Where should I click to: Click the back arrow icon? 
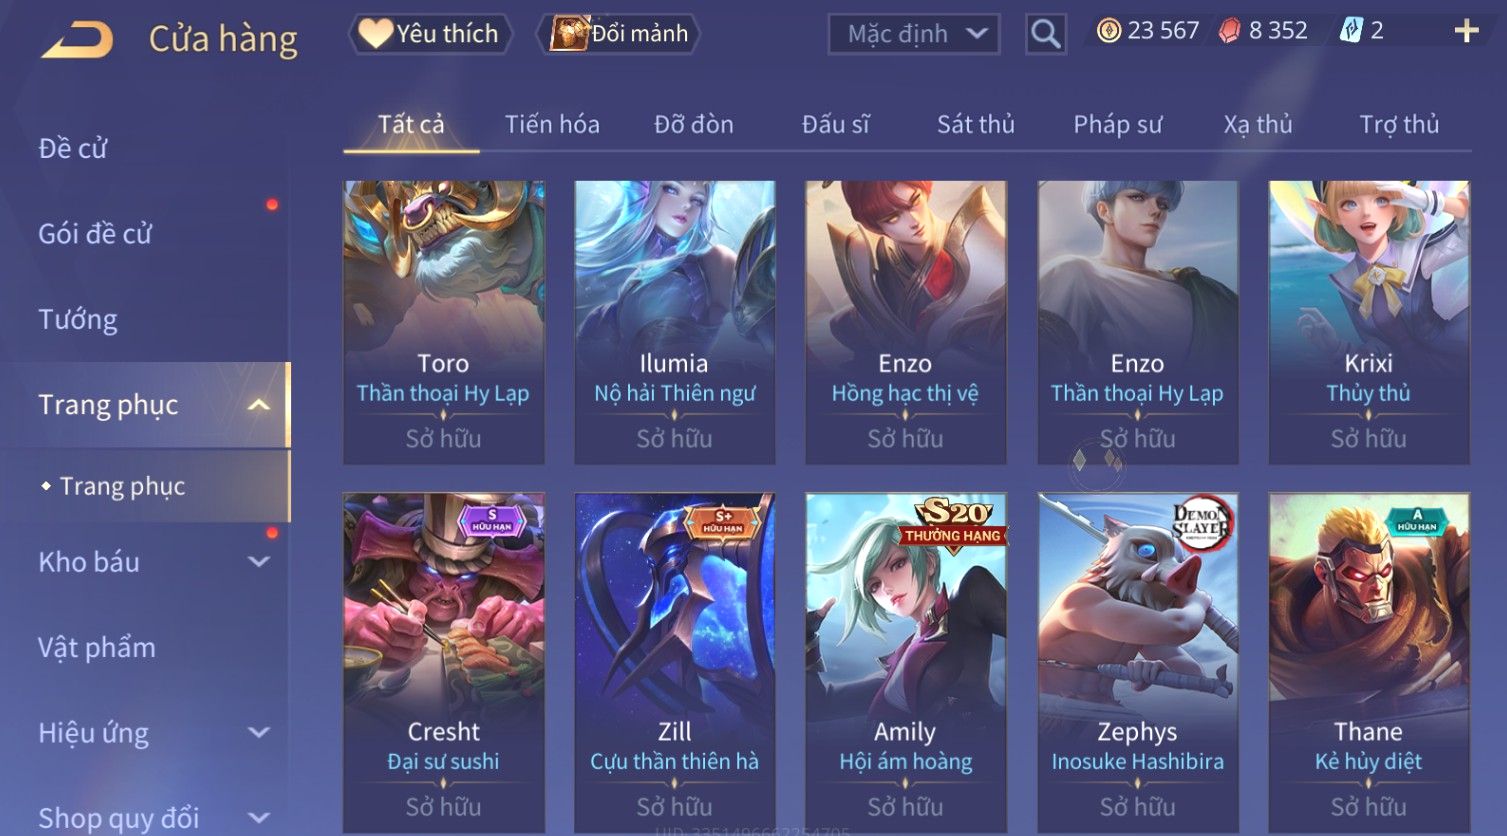coord(77,39)
